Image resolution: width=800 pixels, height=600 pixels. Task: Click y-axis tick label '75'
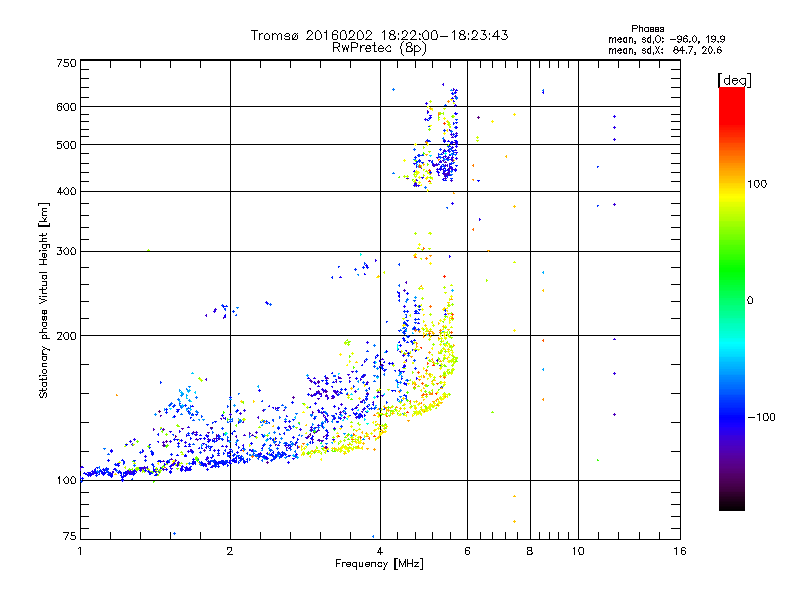tap(70, 536)
